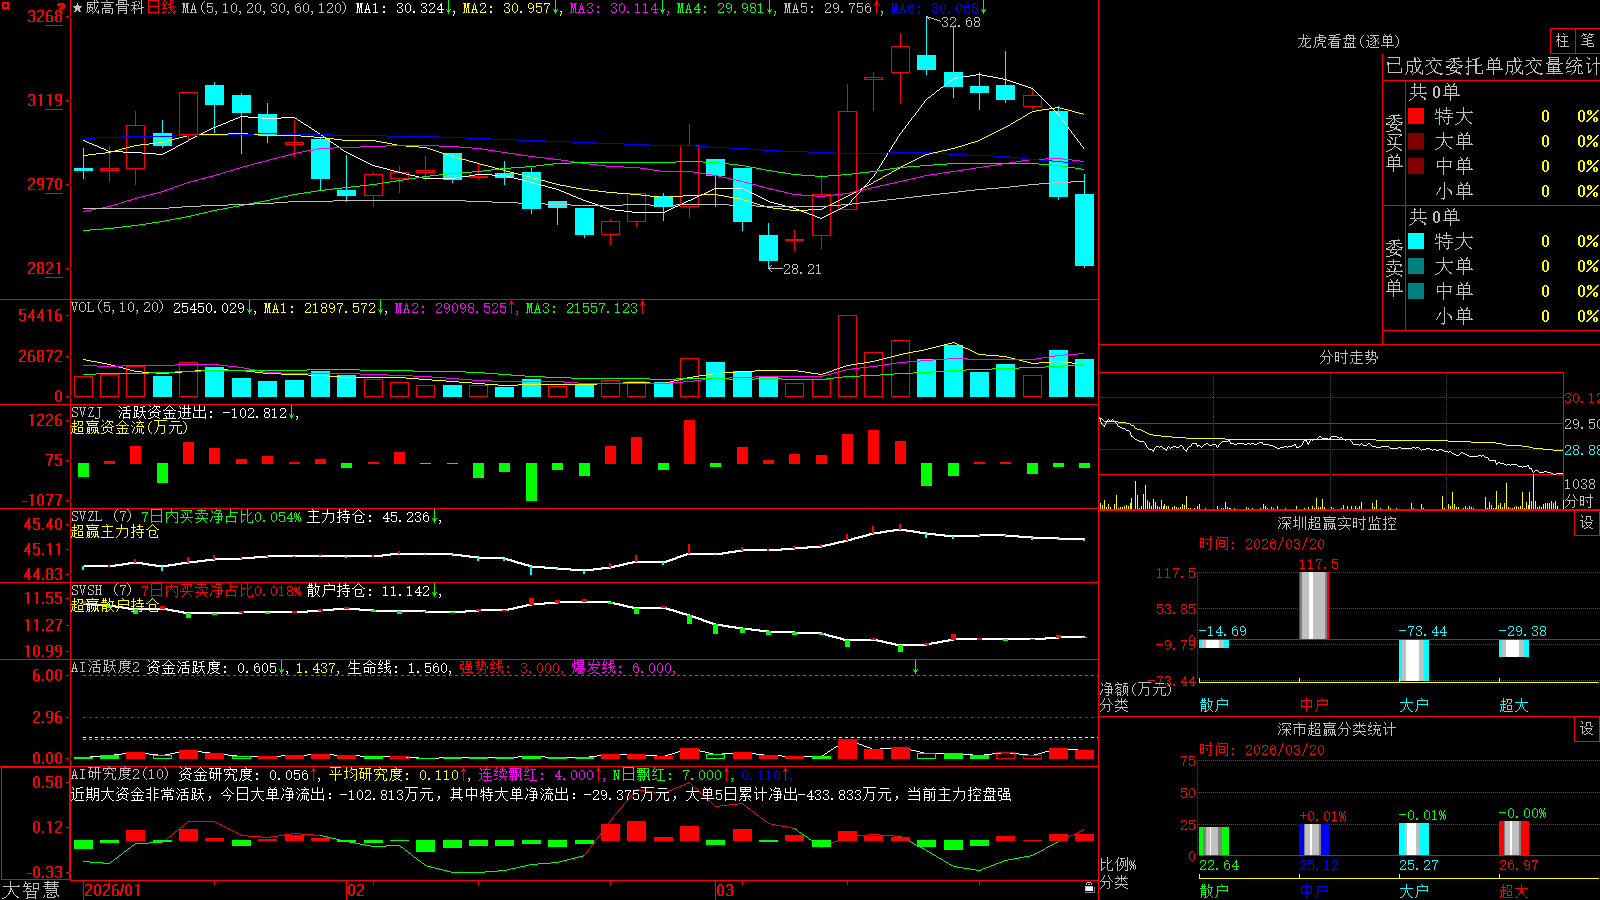Click cyan 特大 swatch in 委卖单 section

1416,241
